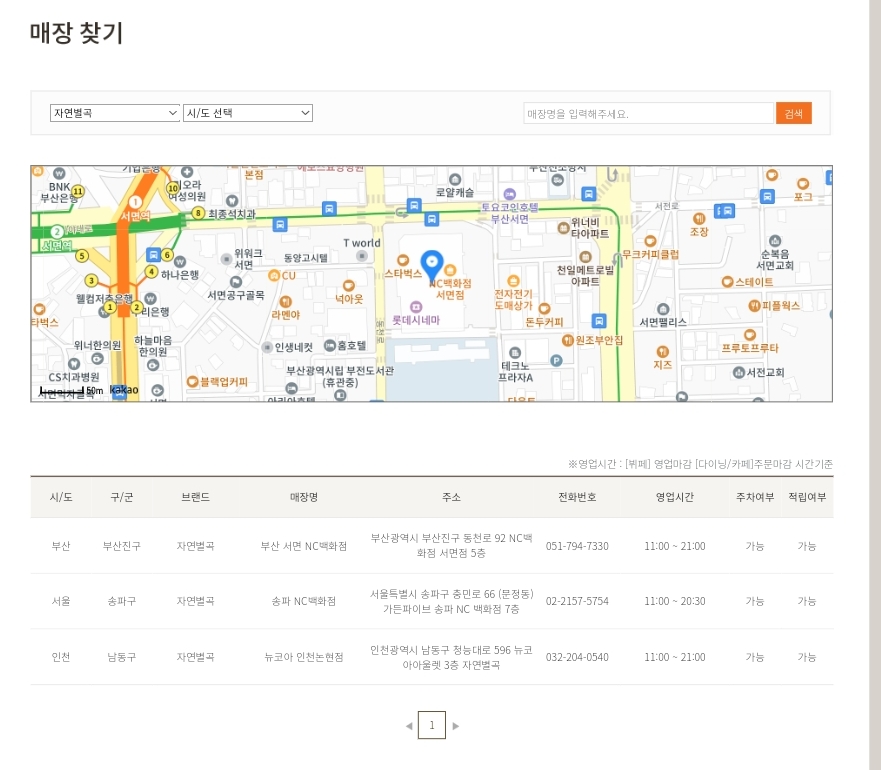The height and width of the screenshot is (770, 881).
Task: Click the blue location pin on the map
Action: [432, 265]
